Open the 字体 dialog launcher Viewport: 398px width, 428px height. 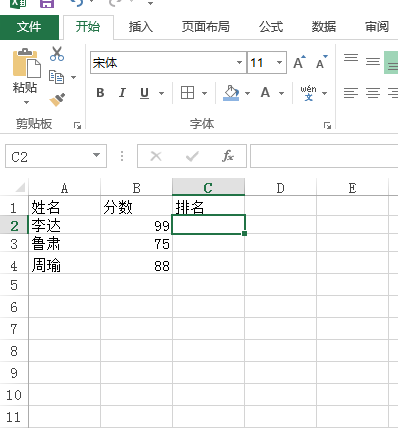point(327,125)
